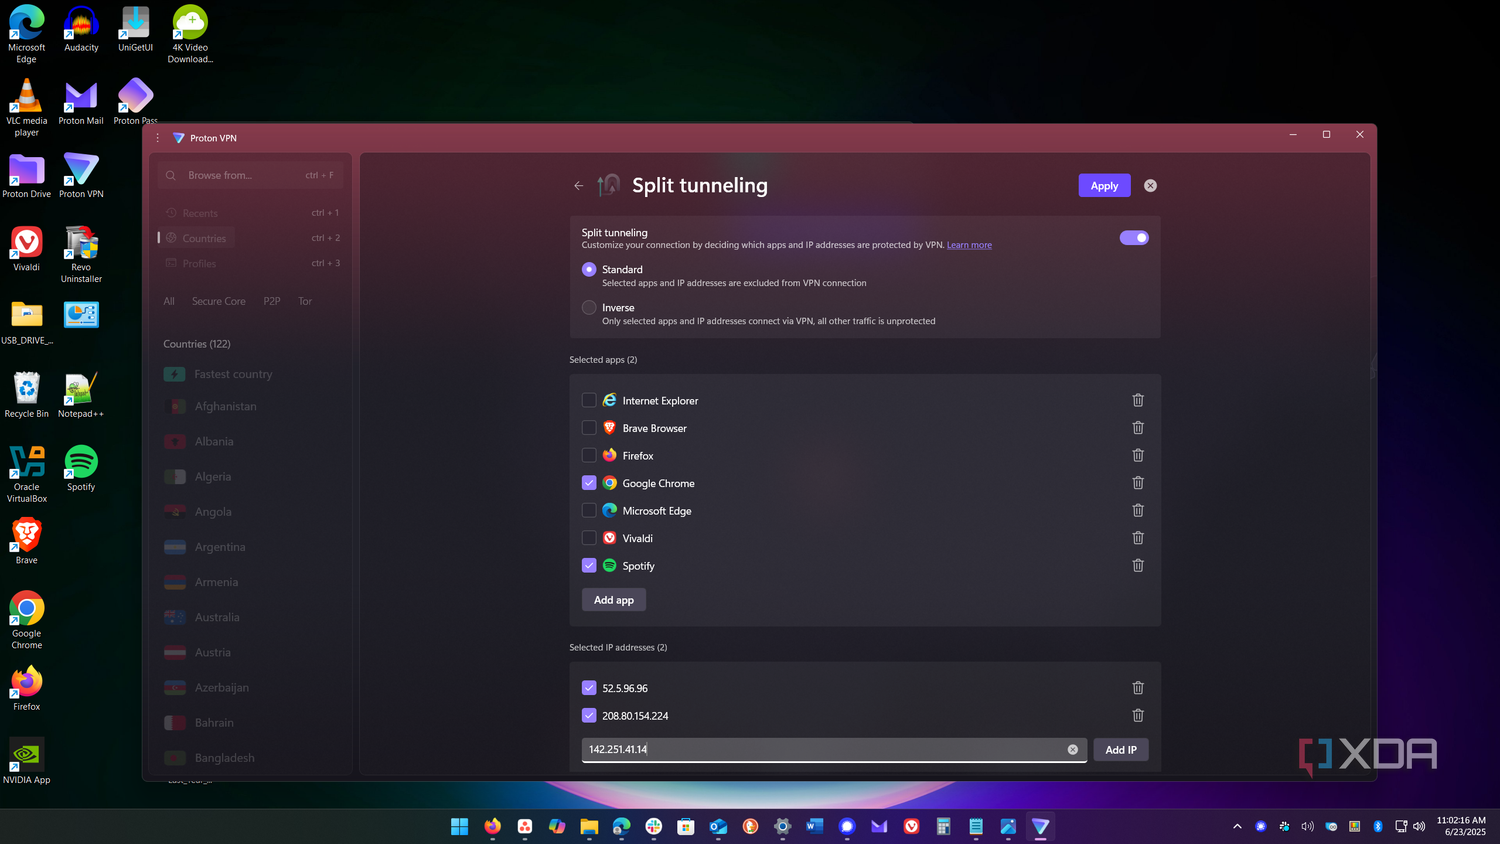Enable the Firefox app checkbox
Screen dimensions: 1500x844
click(x=589, y=455)
